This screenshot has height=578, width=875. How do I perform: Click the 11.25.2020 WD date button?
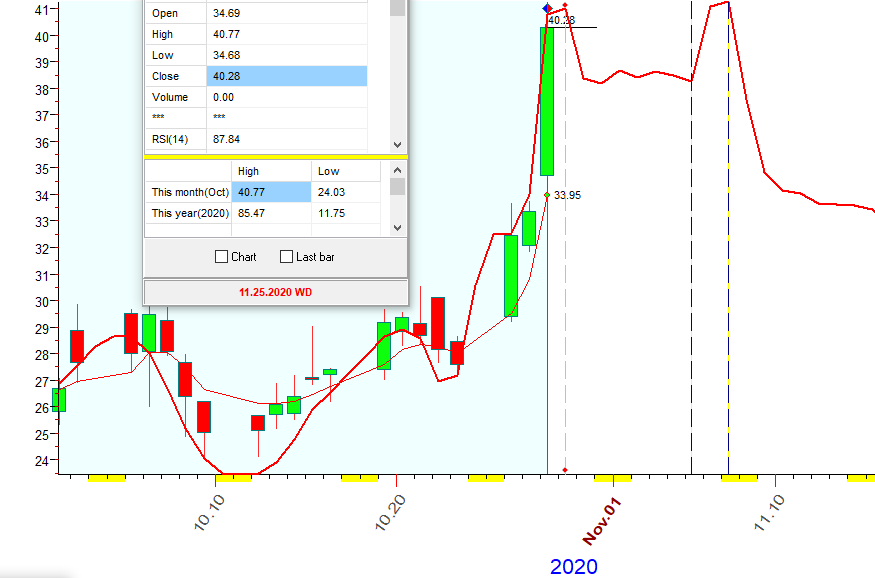(x=275, y=292)
